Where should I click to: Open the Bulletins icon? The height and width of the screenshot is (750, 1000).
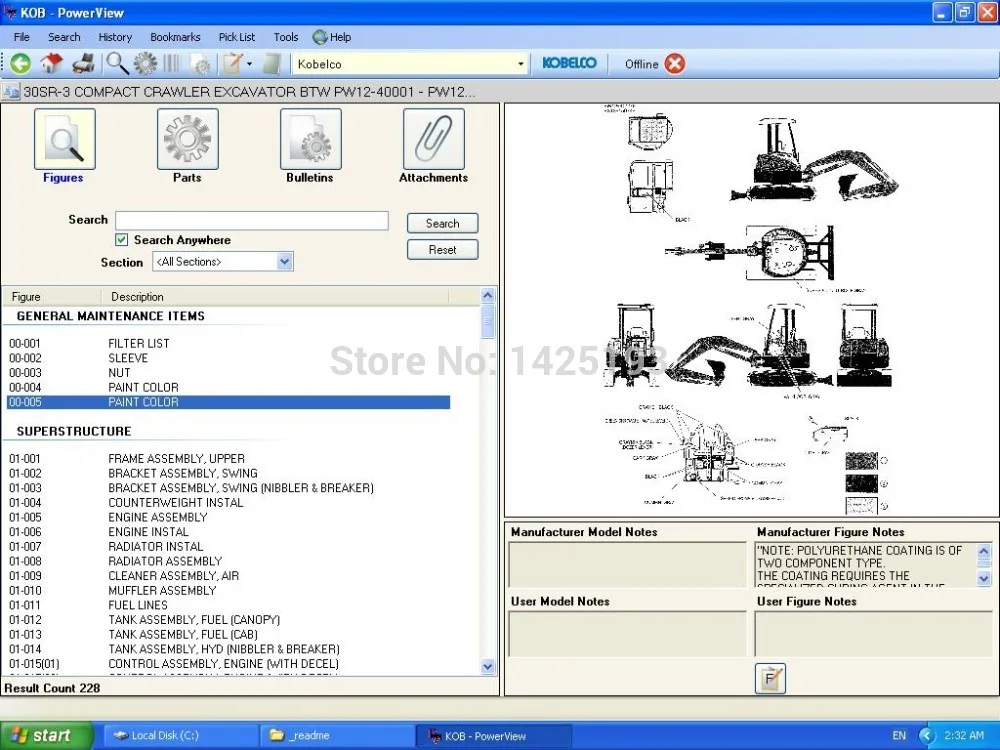tap(311, 139)
